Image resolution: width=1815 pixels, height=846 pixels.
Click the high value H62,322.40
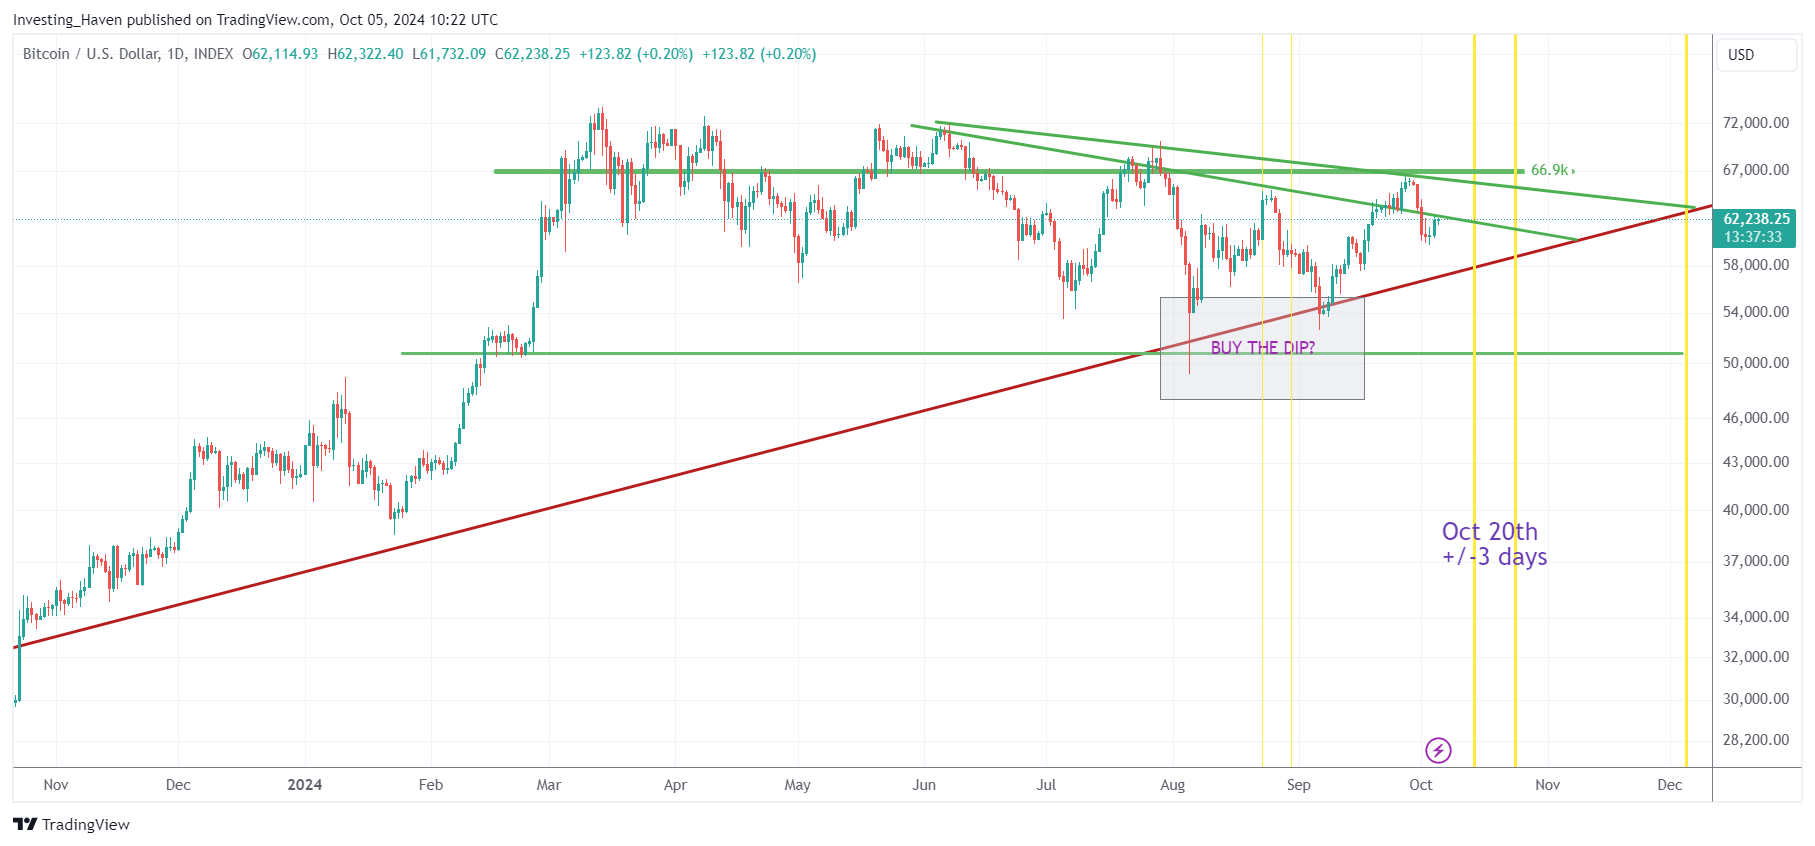pos(366,54)
